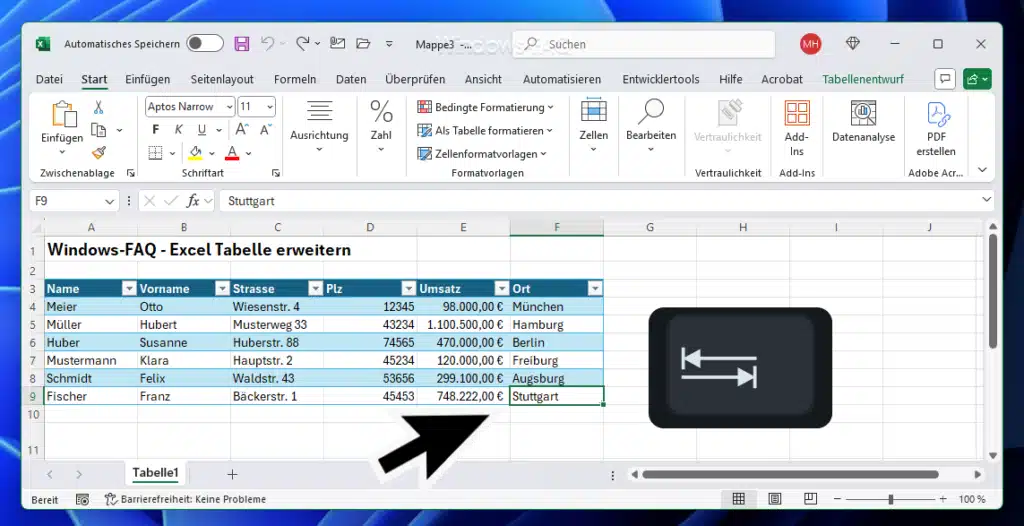
Task: Click the Suchen search field
Action: (643, 44)
